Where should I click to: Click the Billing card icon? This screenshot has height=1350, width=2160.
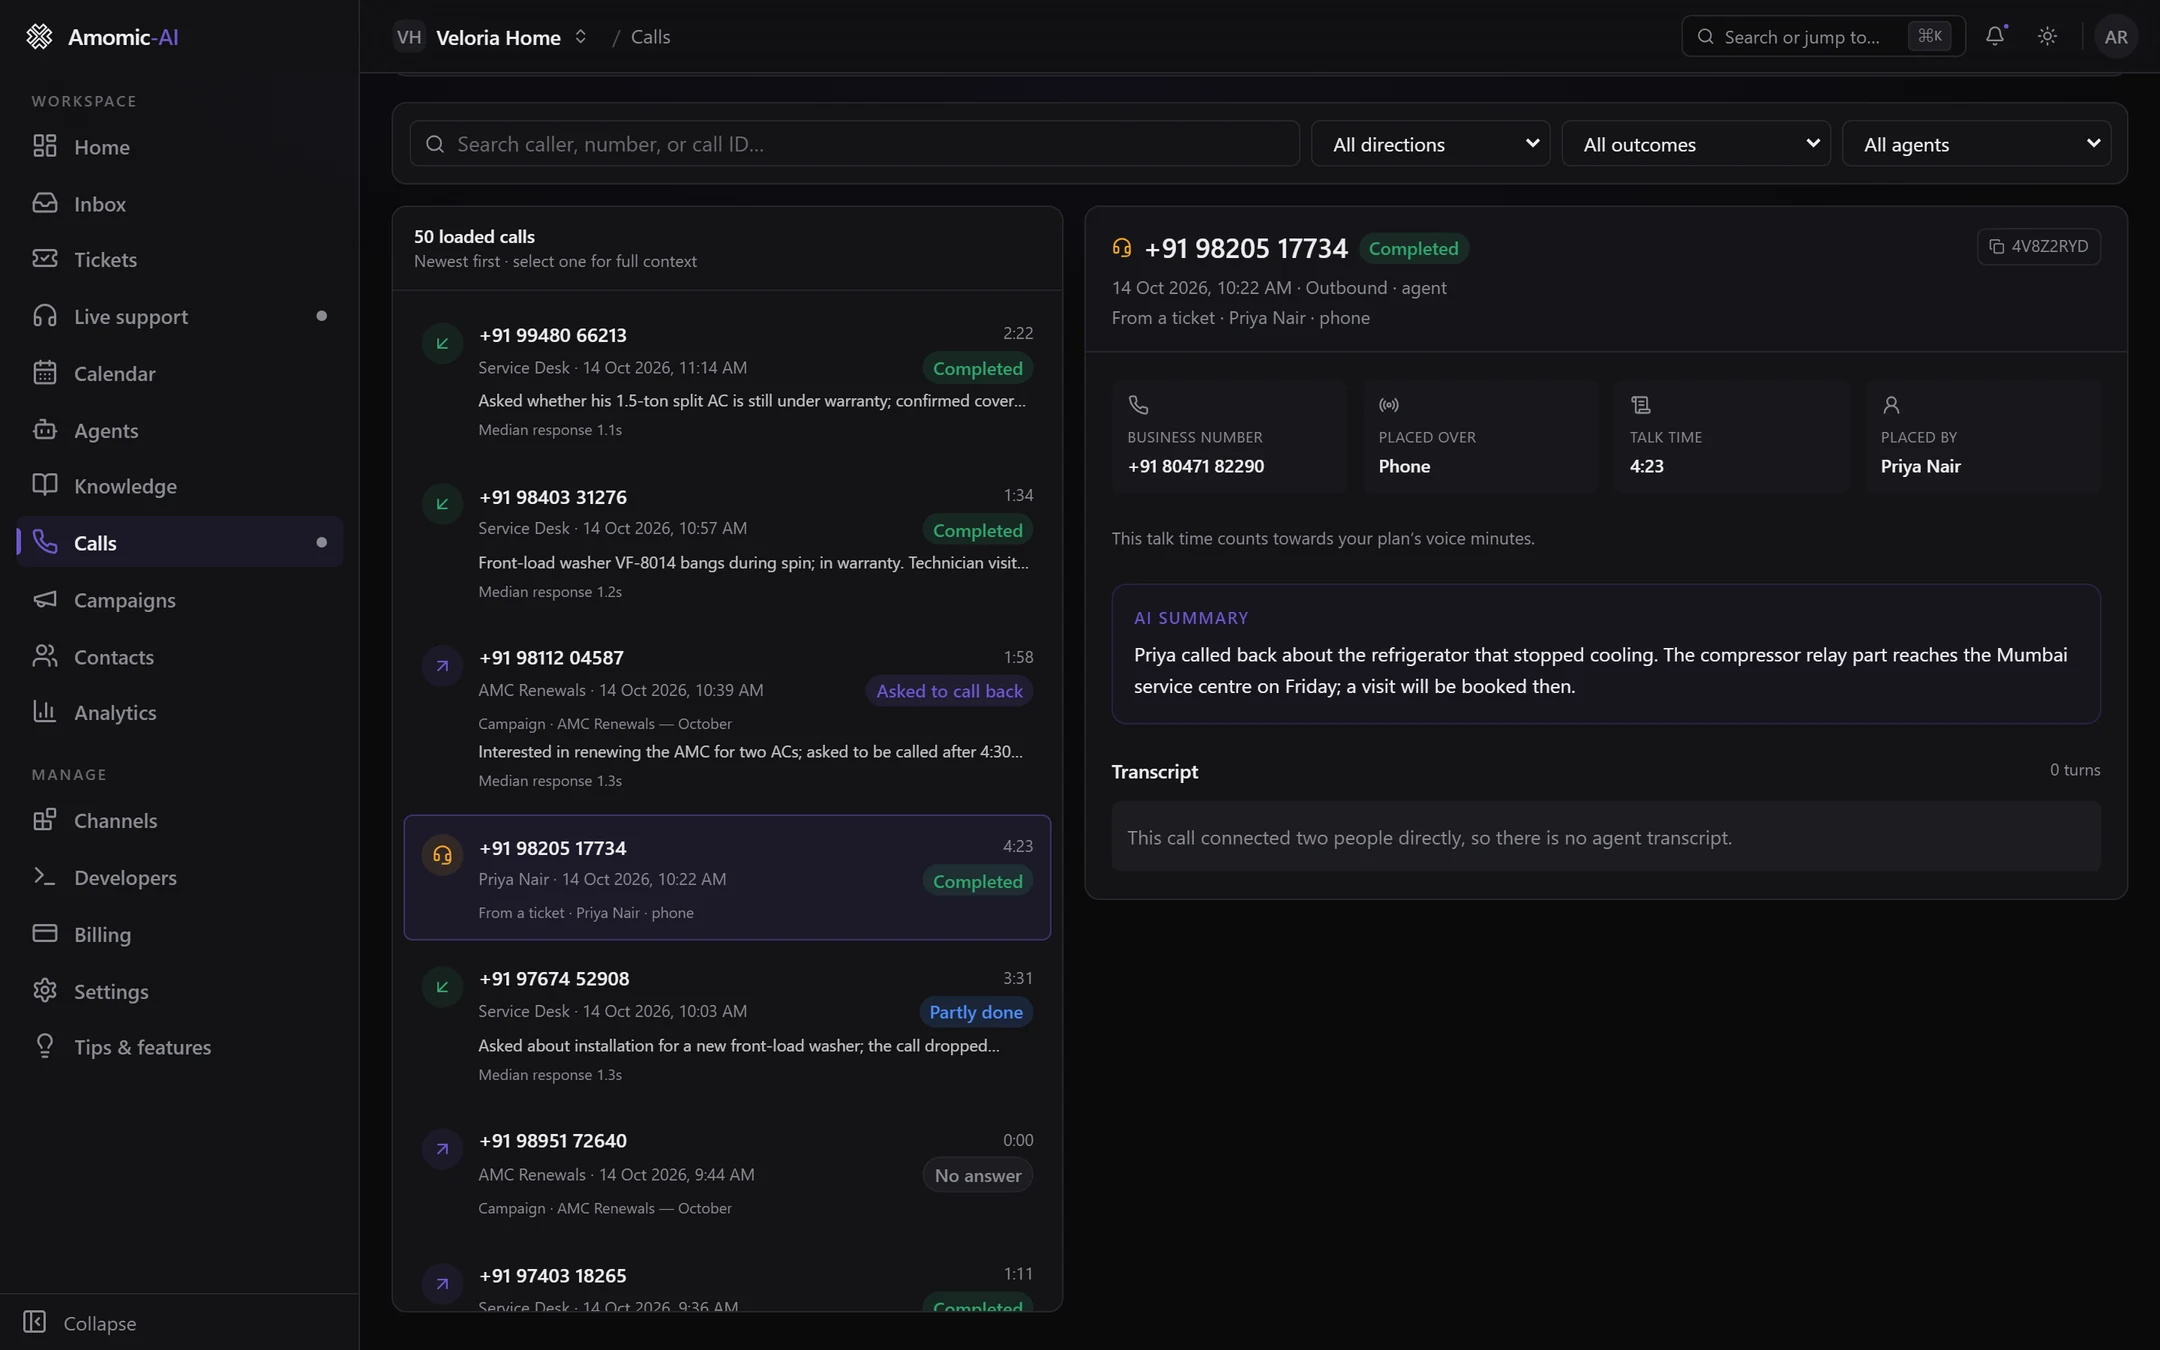44,933
